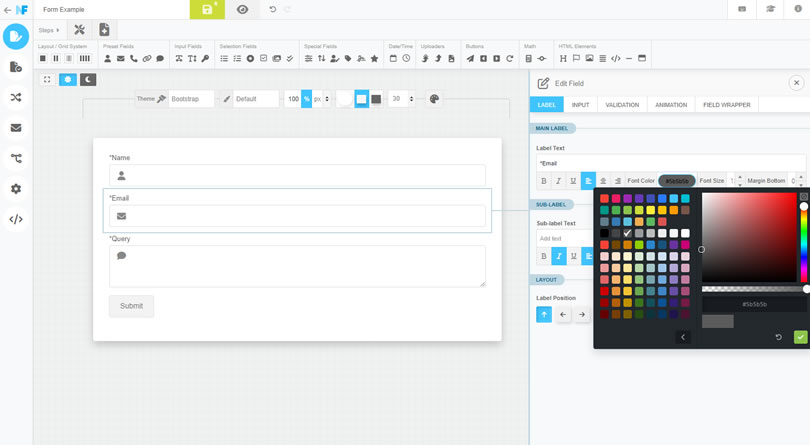
Task: Click the 30 padding stepper arrows
Action: (x=411, y=99)
